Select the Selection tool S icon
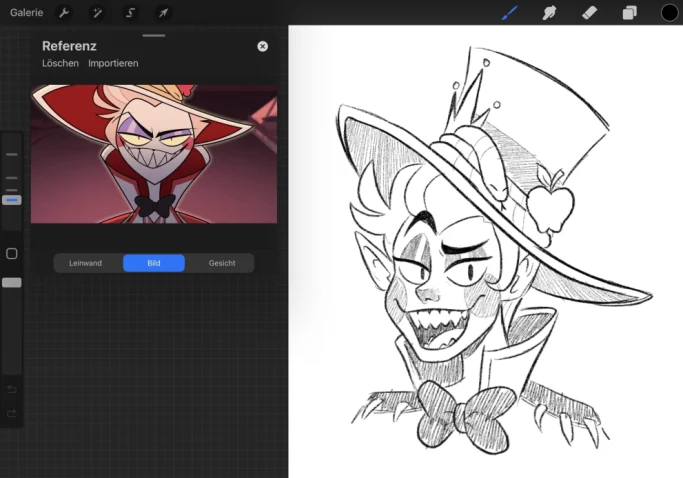The width and height of the screenshot is (683, 478). [x=130, y=13]
